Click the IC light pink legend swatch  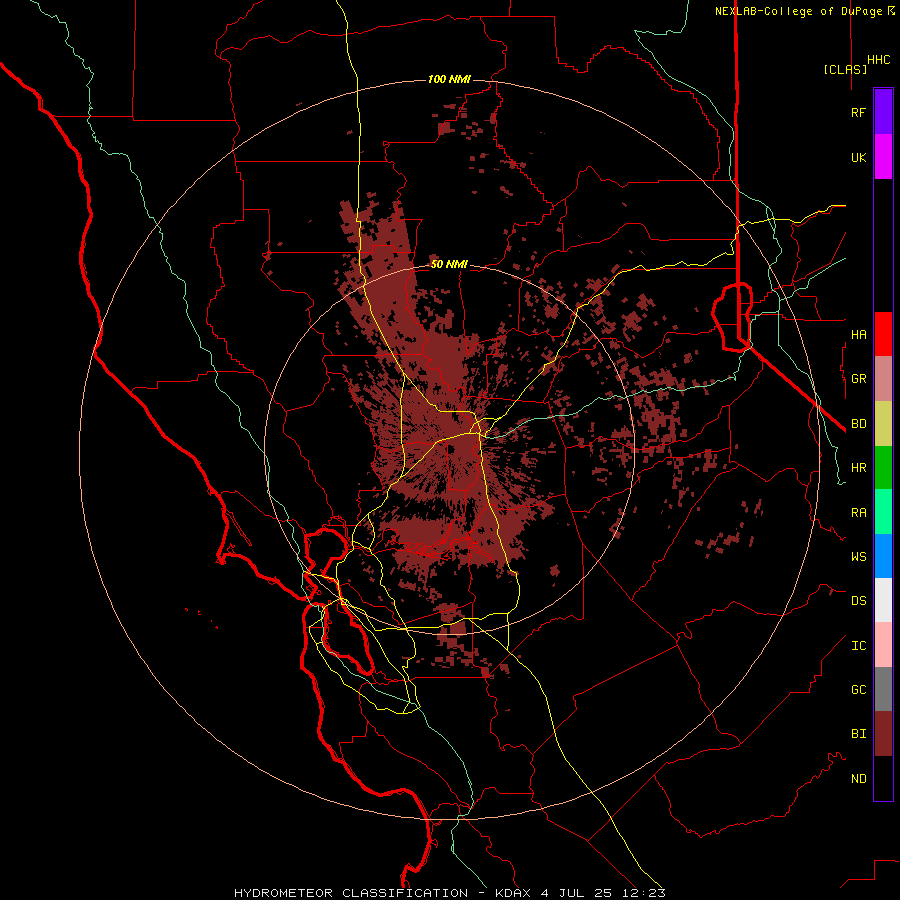coord(883,645)
